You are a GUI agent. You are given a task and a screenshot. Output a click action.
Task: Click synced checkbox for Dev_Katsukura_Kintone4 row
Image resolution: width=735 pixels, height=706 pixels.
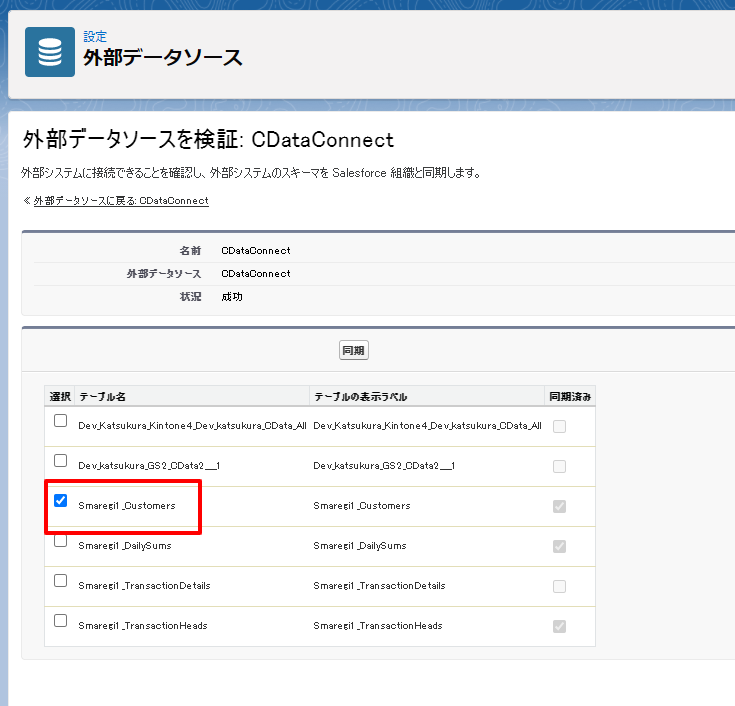[559, 426]
